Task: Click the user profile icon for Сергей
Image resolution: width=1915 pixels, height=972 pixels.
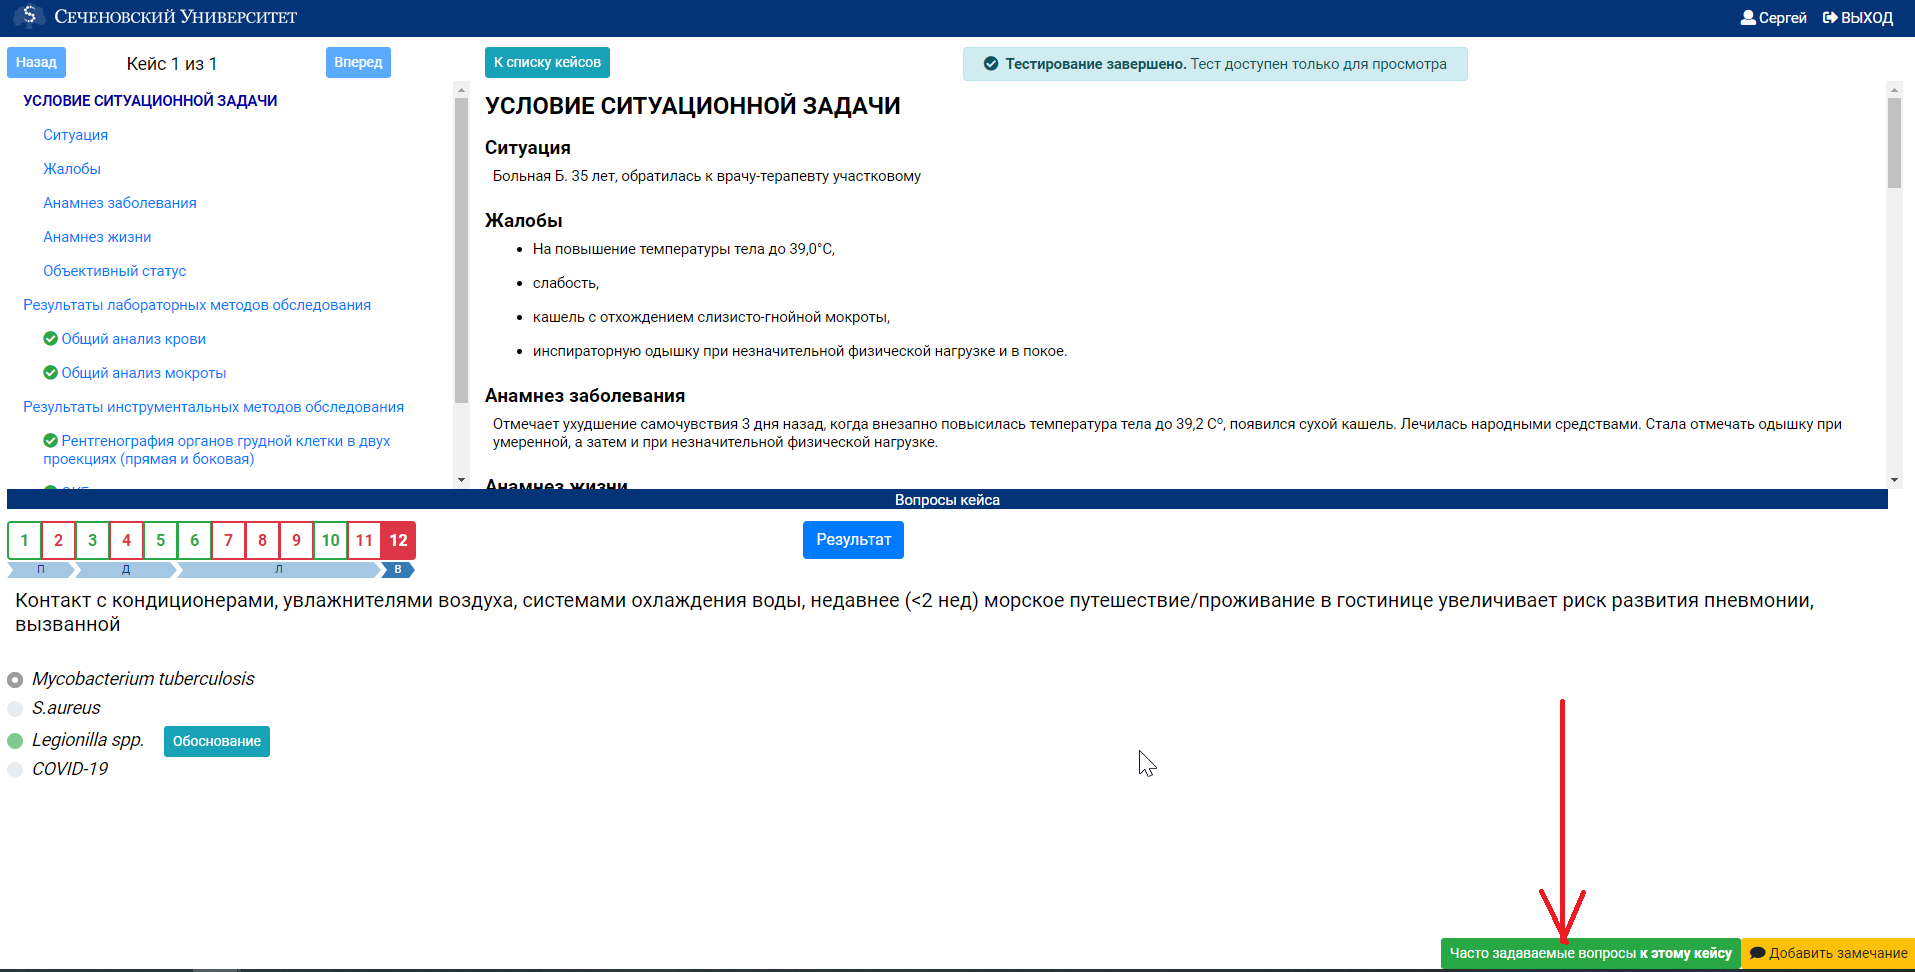Action: (1748, 18)
